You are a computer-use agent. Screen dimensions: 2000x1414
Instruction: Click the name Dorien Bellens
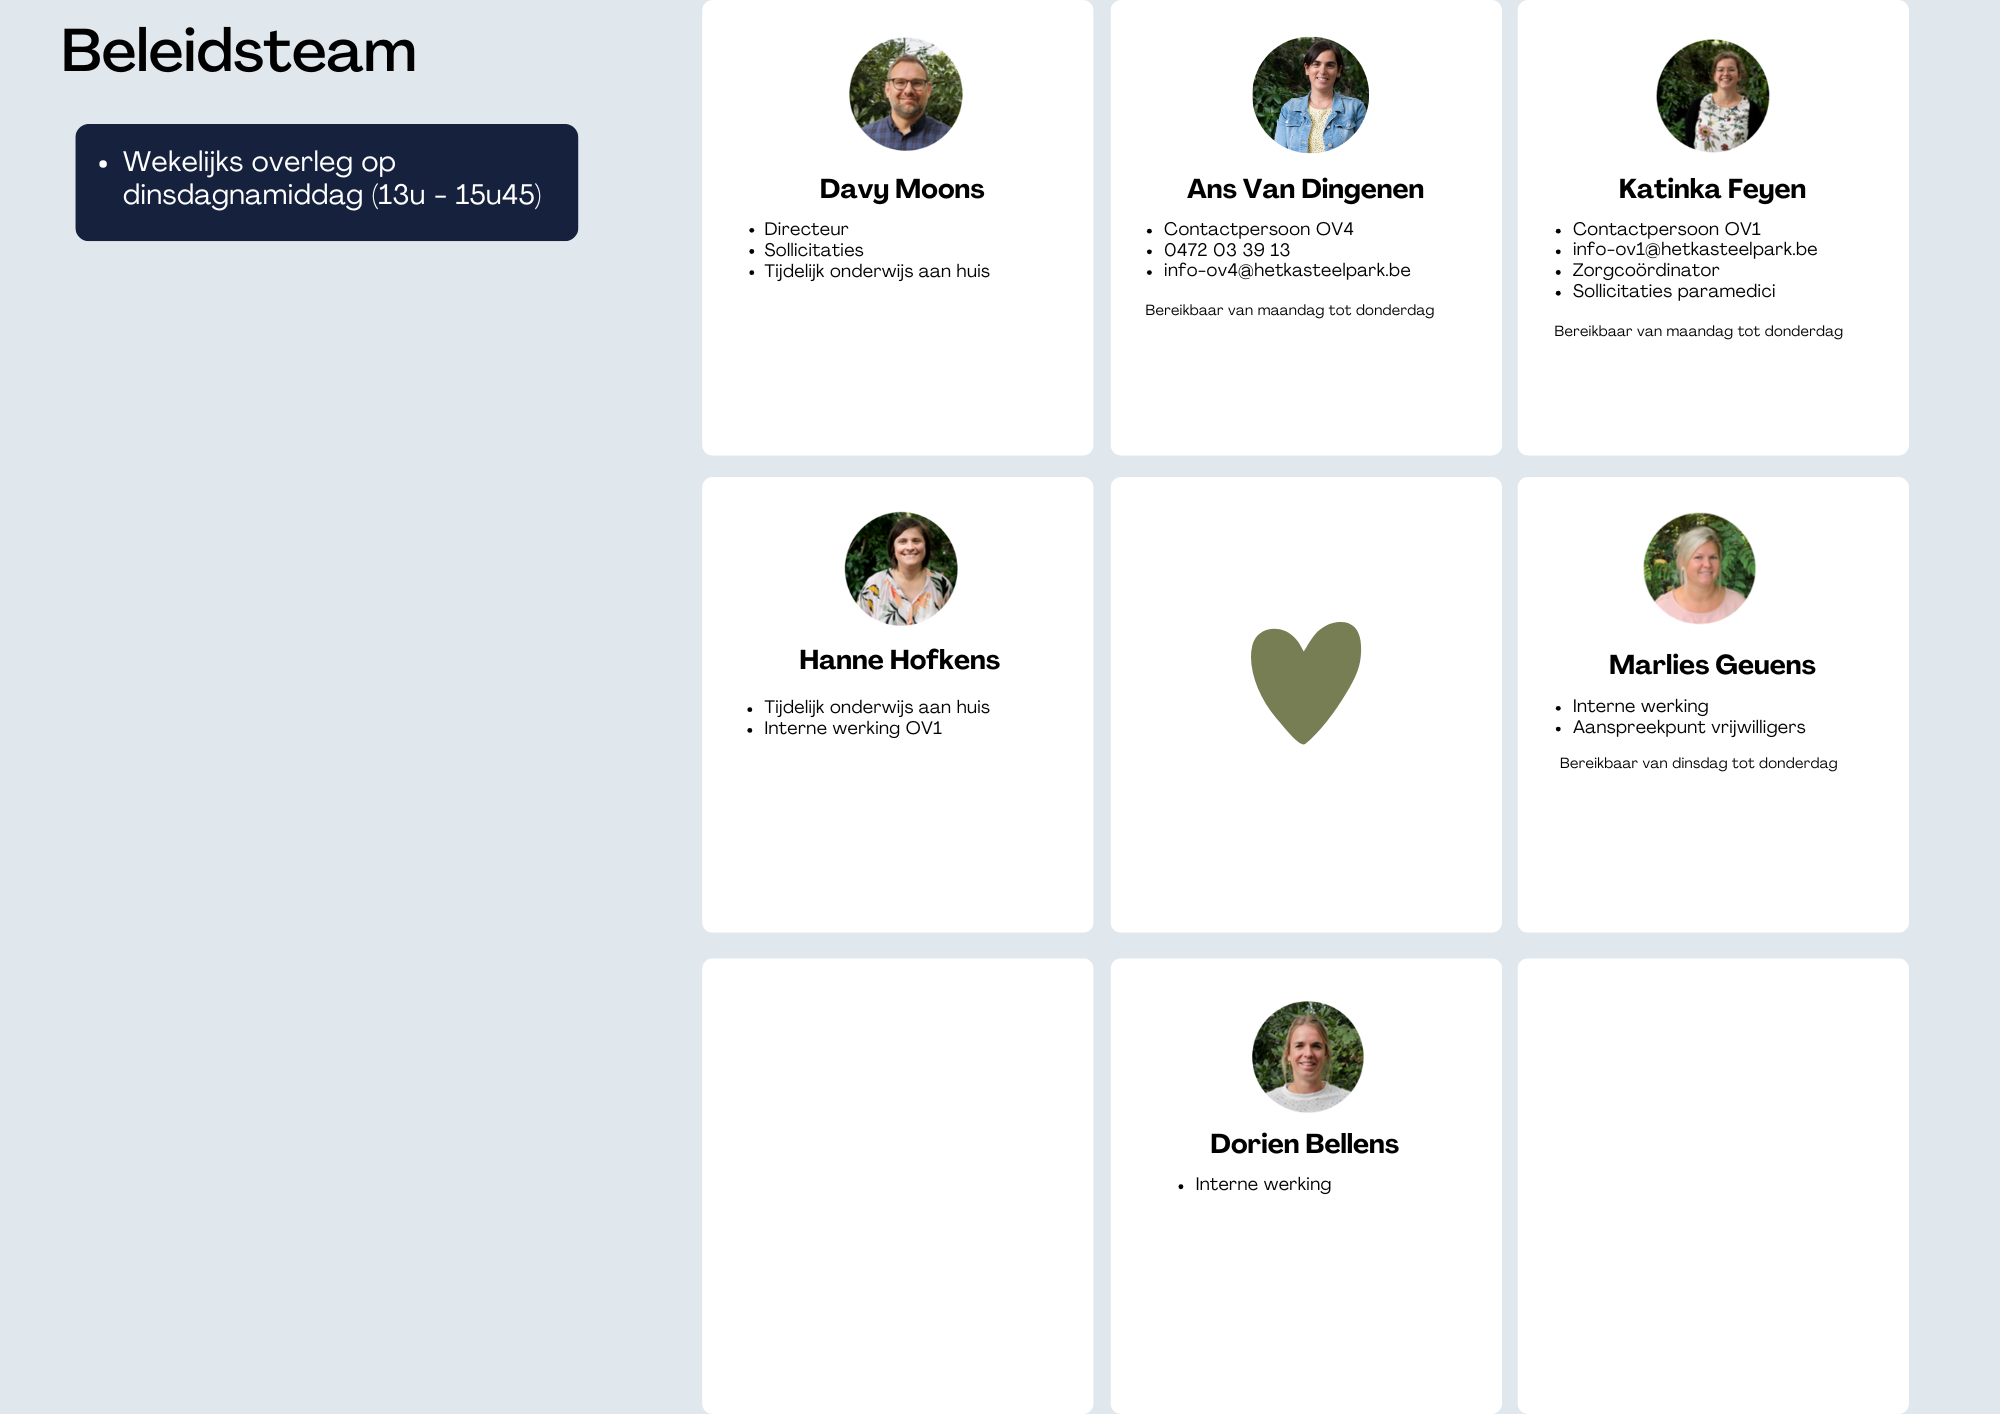[x=1304, y=1144]
